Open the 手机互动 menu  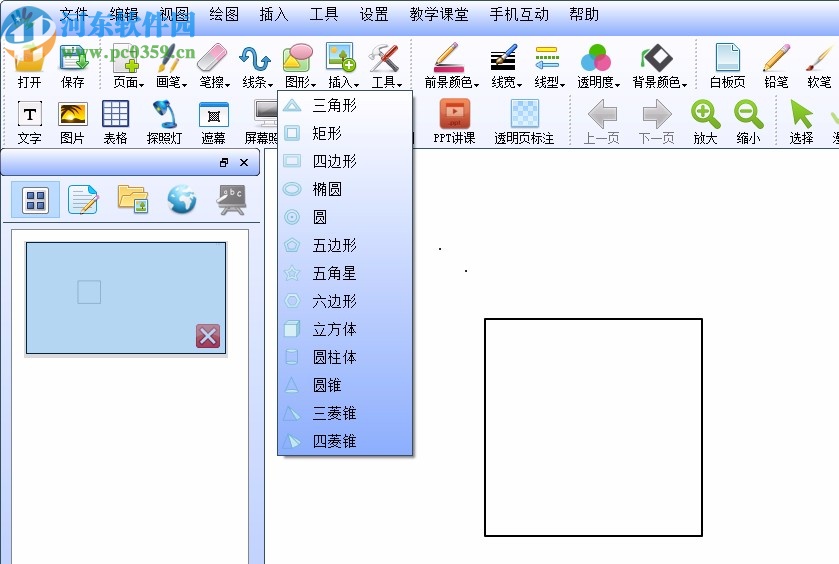(519, 14)
